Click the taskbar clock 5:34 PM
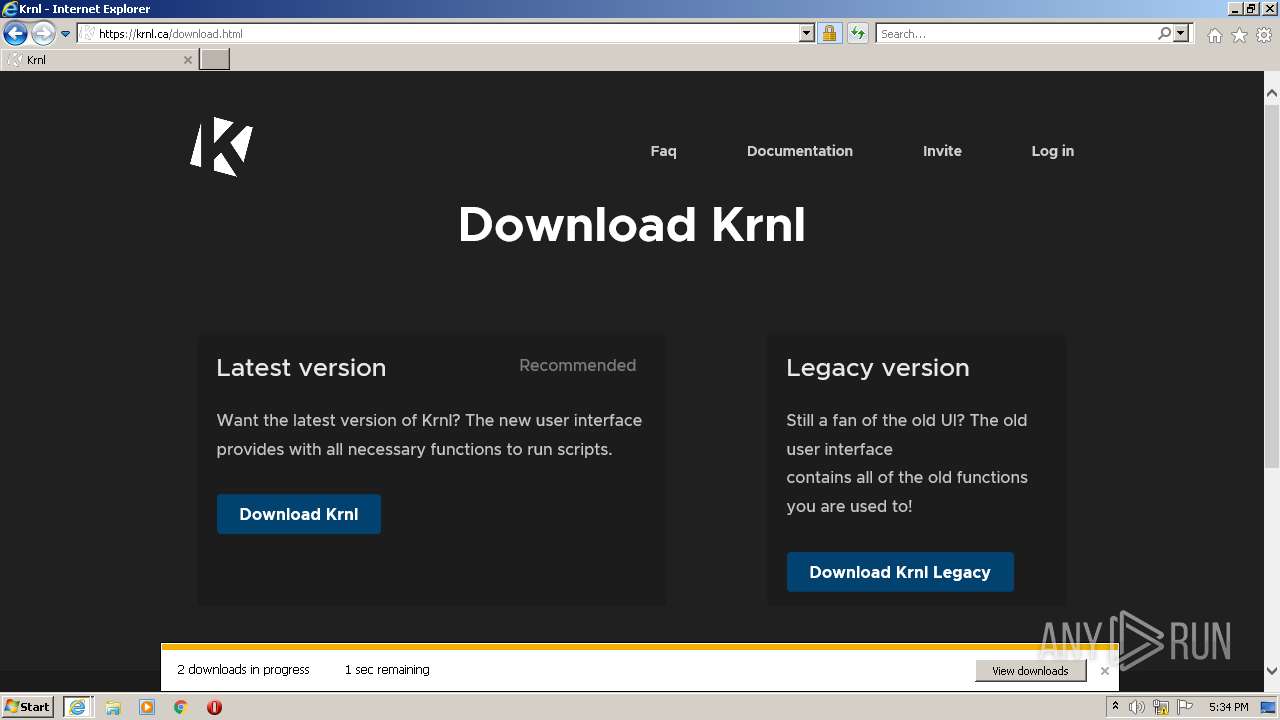Viewport: 1280px width, 720px height. [x=1228, y=707]
